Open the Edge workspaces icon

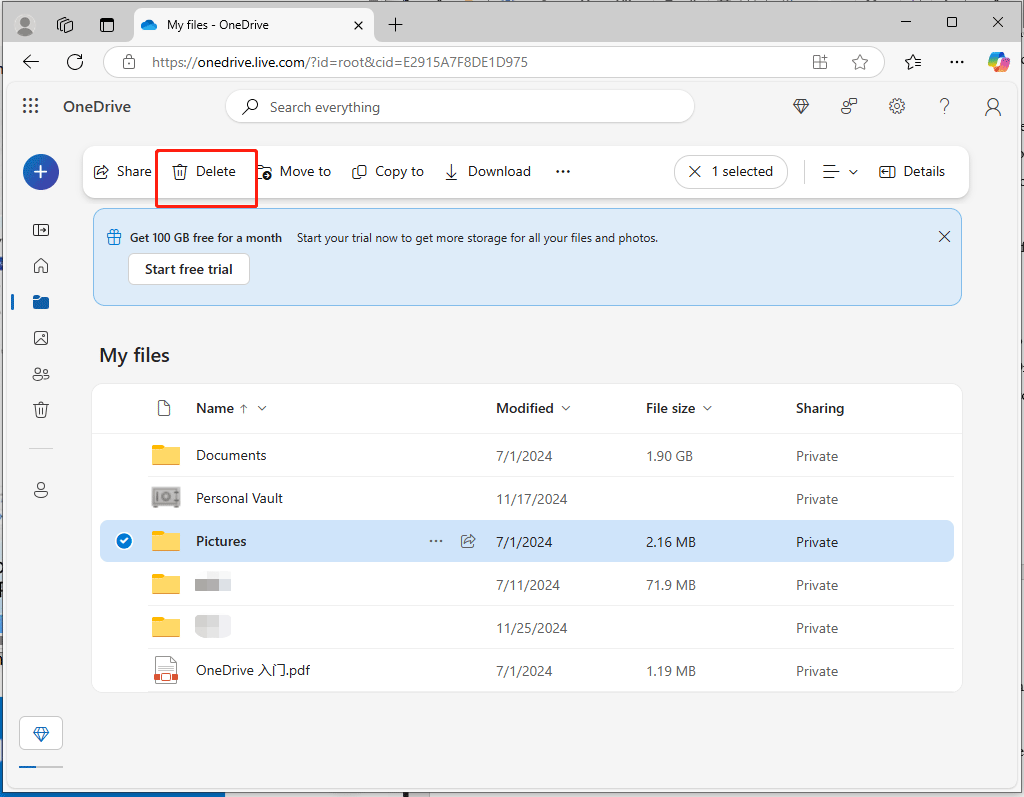click(65, 25)
